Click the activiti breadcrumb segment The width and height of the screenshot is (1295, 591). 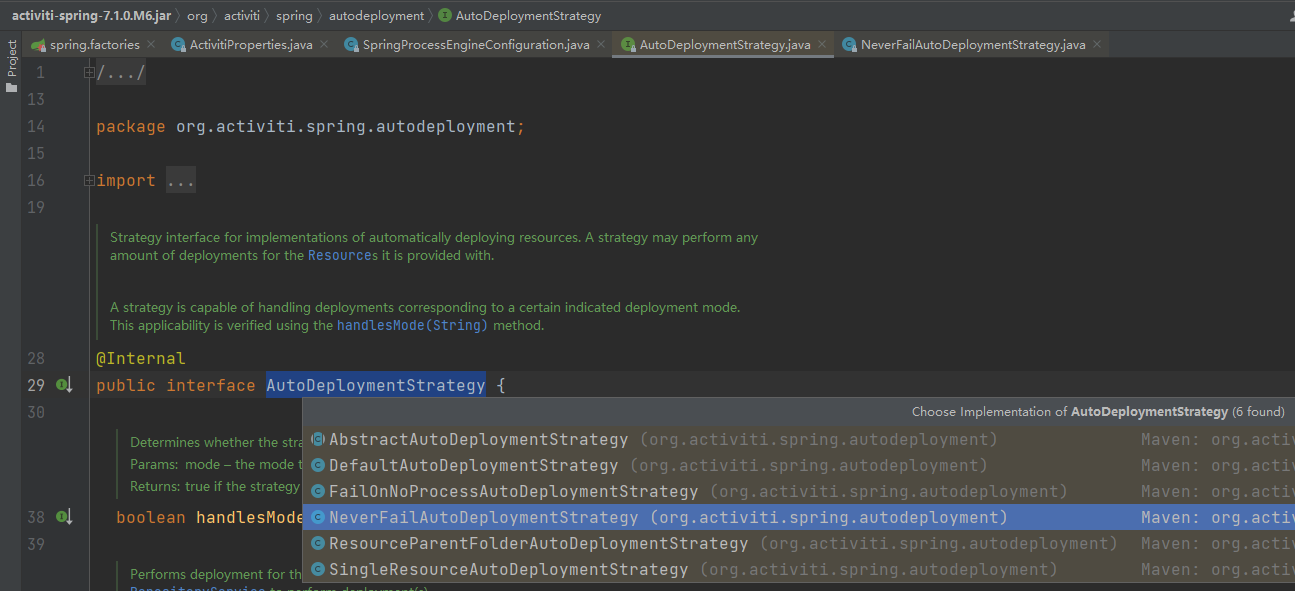coord(243,16)
